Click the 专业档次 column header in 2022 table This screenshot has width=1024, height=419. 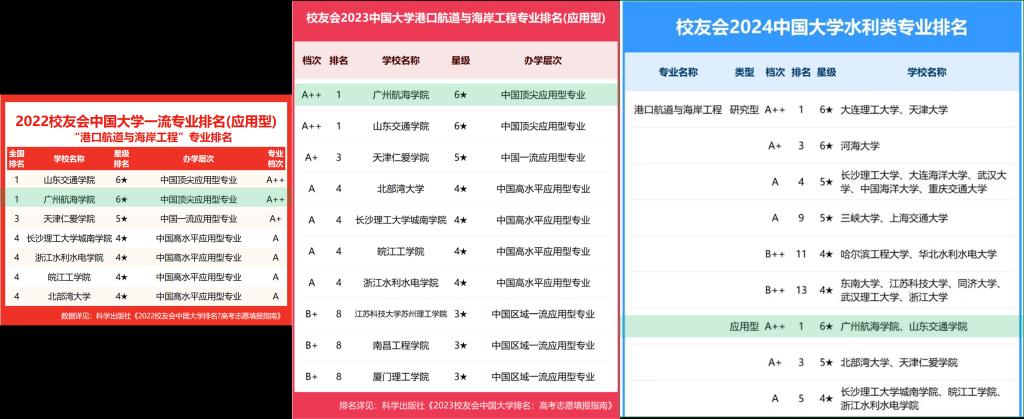tap(274, 158)
